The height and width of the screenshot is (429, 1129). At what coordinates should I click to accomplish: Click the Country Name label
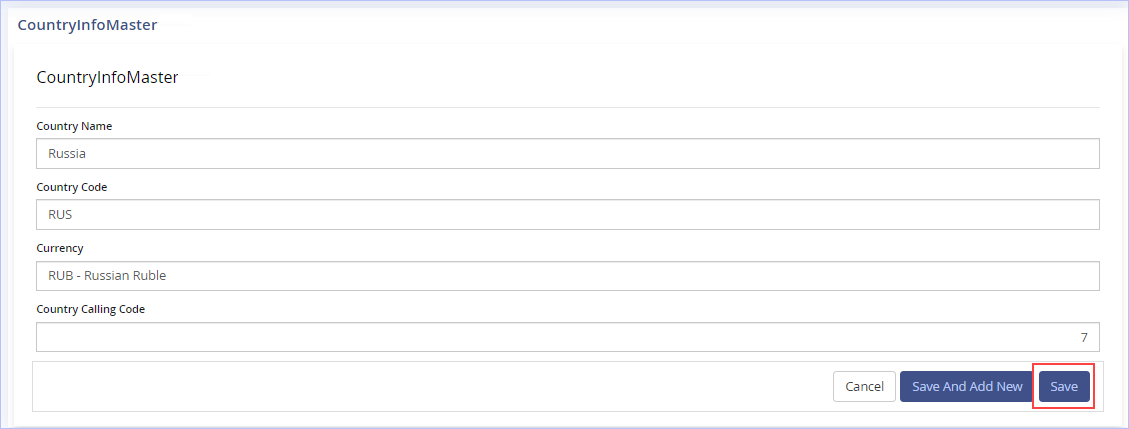(x=74, y=126)
